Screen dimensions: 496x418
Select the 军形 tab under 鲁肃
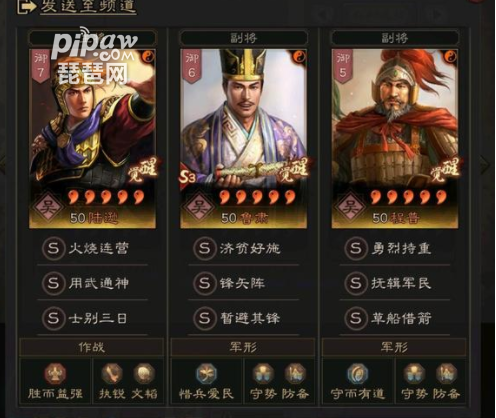pyautogui.click(x=243, y=347)
